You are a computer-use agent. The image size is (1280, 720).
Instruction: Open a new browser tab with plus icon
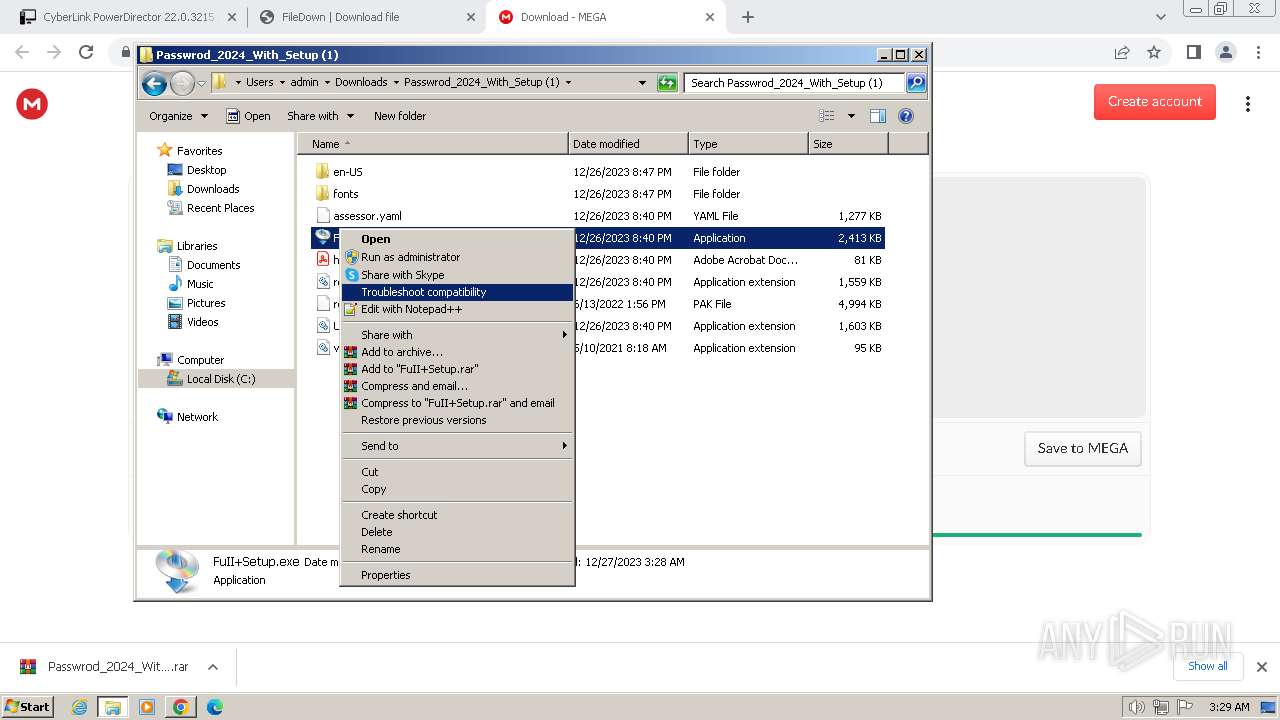747,17
